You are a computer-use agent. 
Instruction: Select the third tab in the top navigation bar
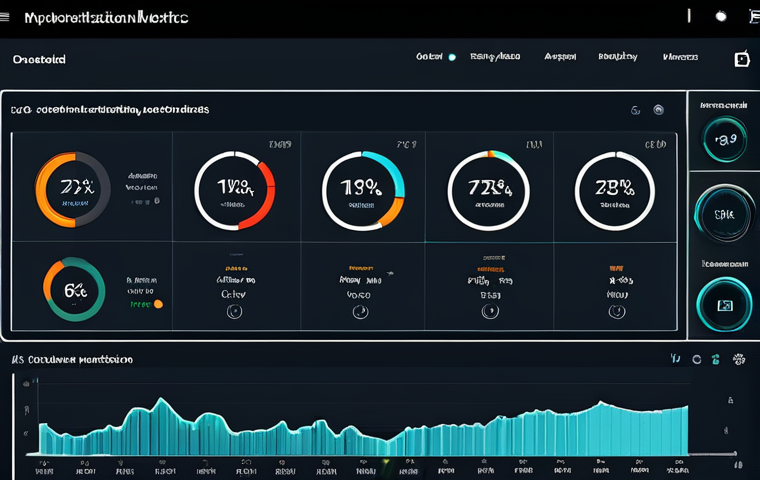click(559, 58)
